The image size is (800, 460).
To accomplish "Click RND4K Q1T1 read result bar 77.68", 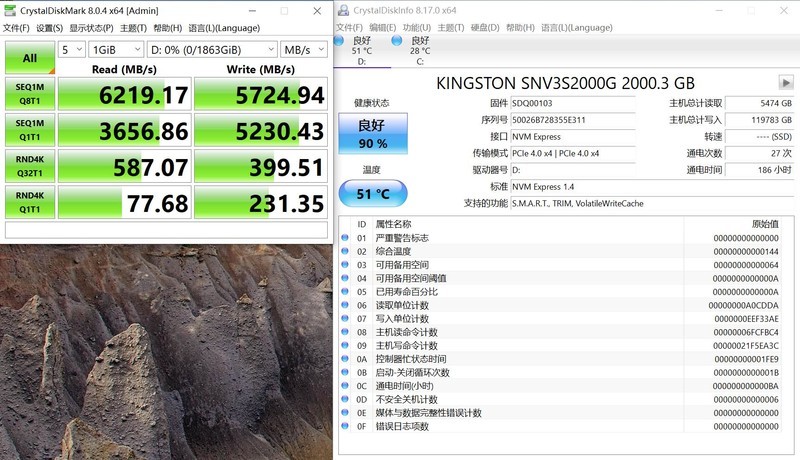I will 125,202.
